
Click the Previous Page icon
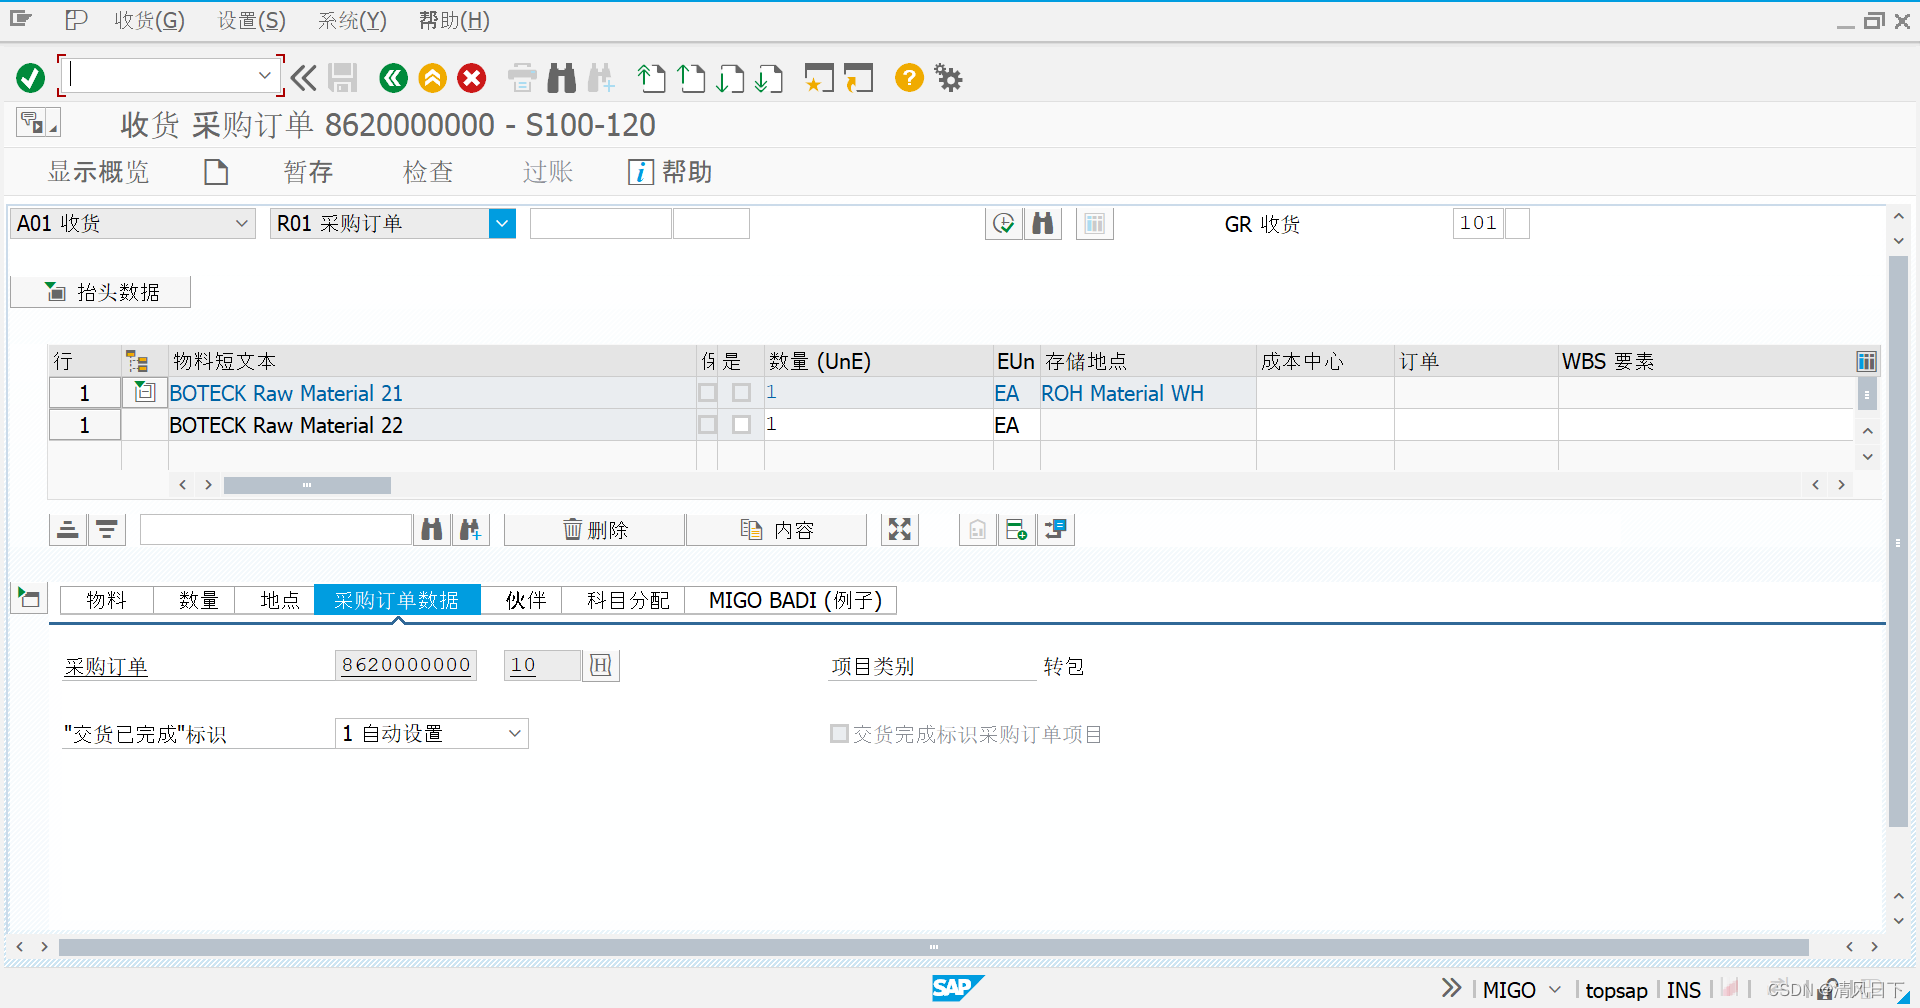pos(691,78)
